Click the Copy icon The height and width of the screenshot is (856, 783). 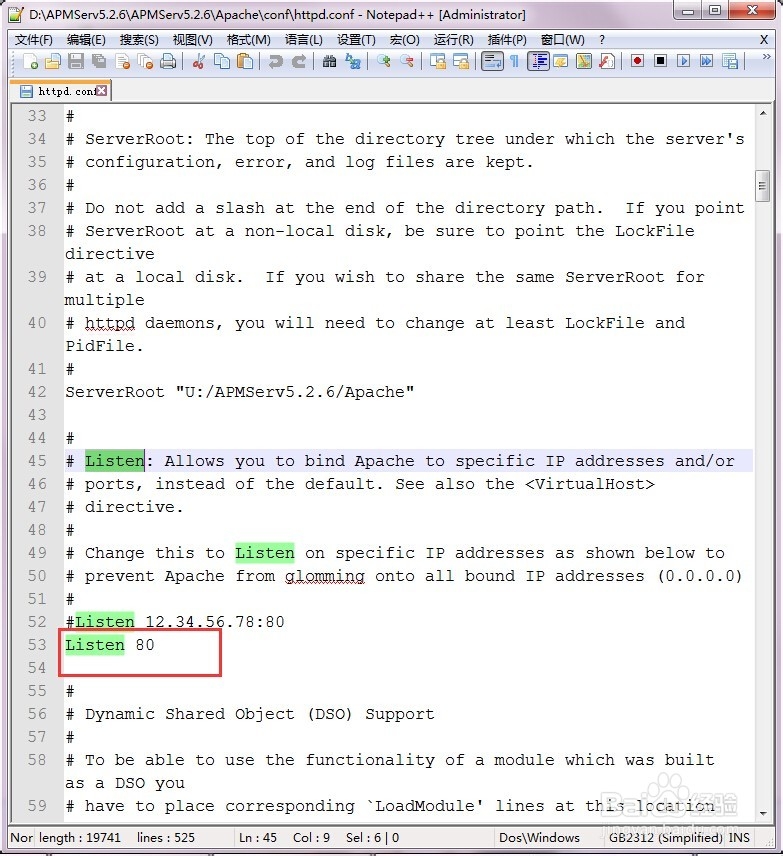pyautogui.click(x=222, y=61)
